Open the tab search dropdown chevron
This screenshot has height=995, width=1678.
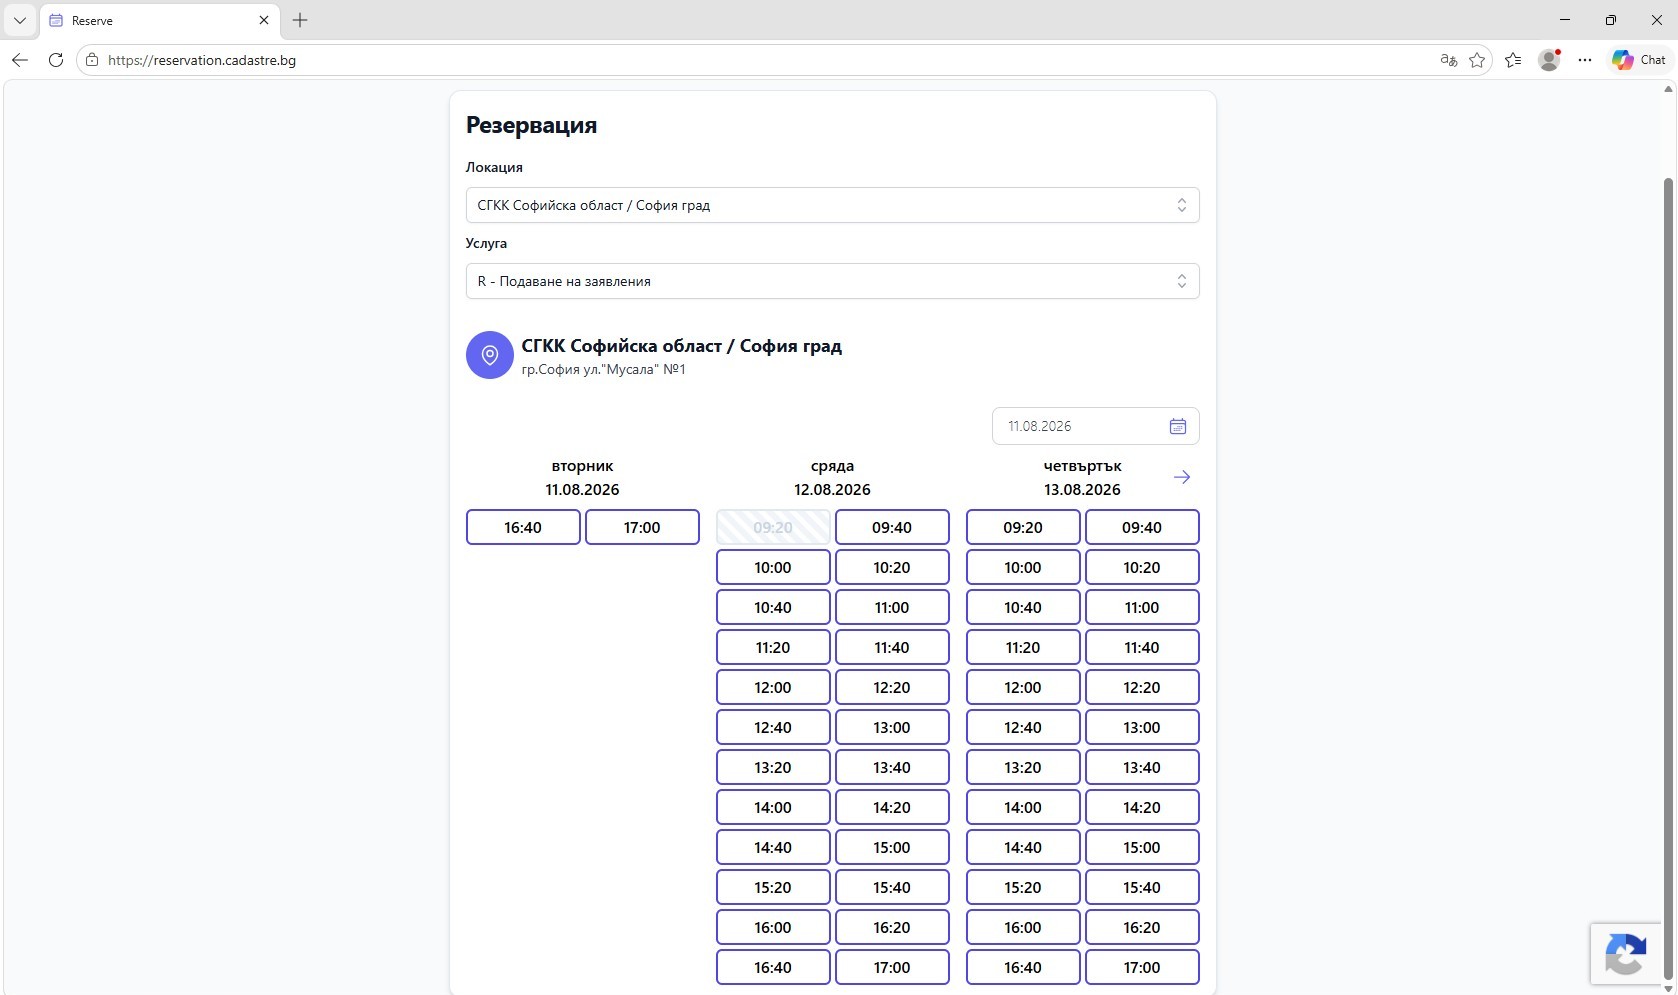click(x=19, y=20)
